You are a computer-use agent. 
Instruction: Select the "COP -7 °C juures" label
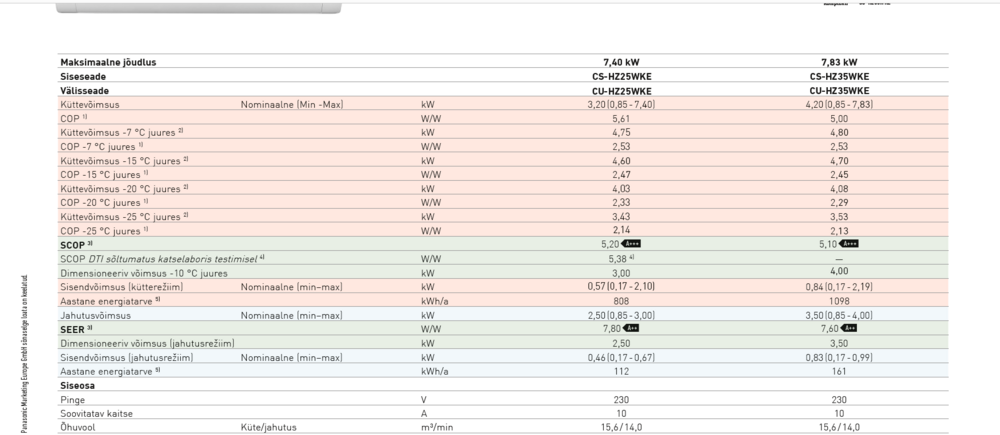(x=104, y=147)
